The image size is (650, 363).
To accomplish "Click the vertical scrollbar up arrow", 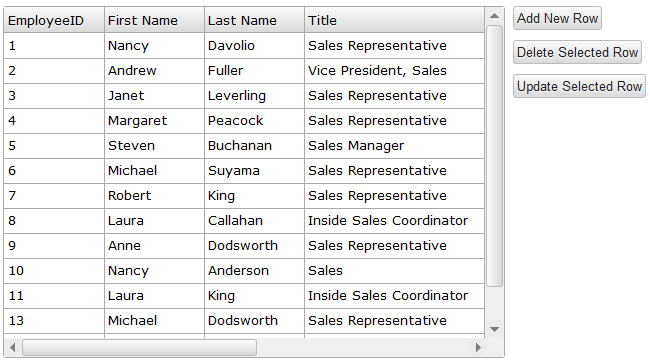I will 494,16.
